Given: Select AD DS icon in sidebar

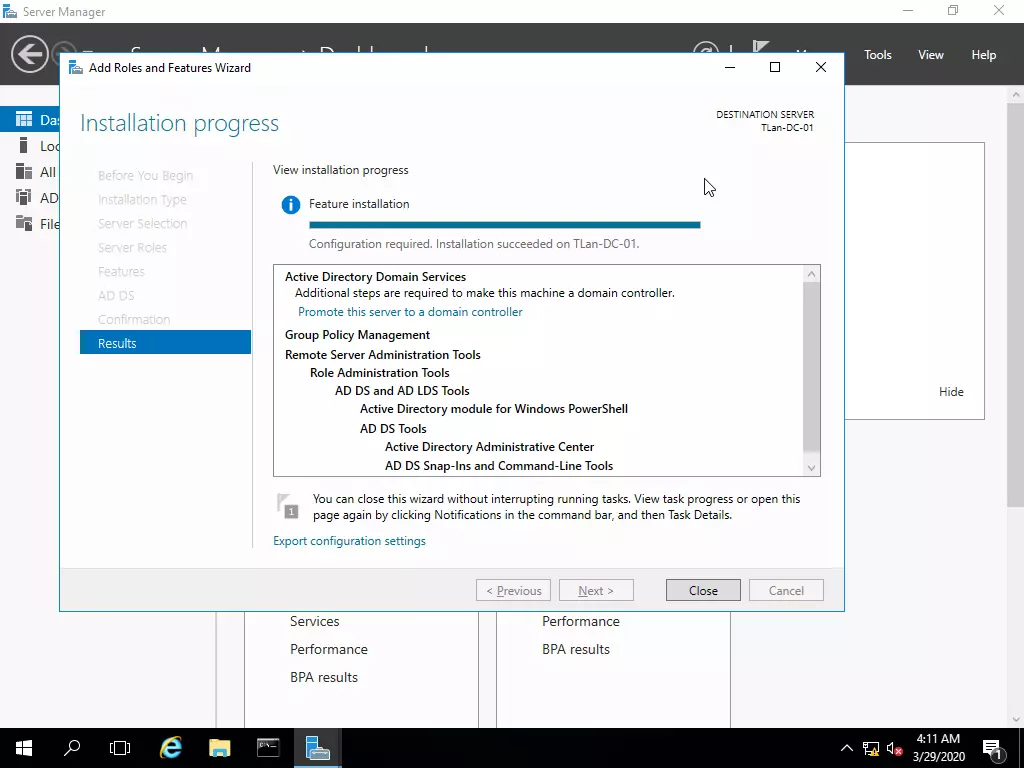Looking at the screenshot, I should tap(24, 197).
